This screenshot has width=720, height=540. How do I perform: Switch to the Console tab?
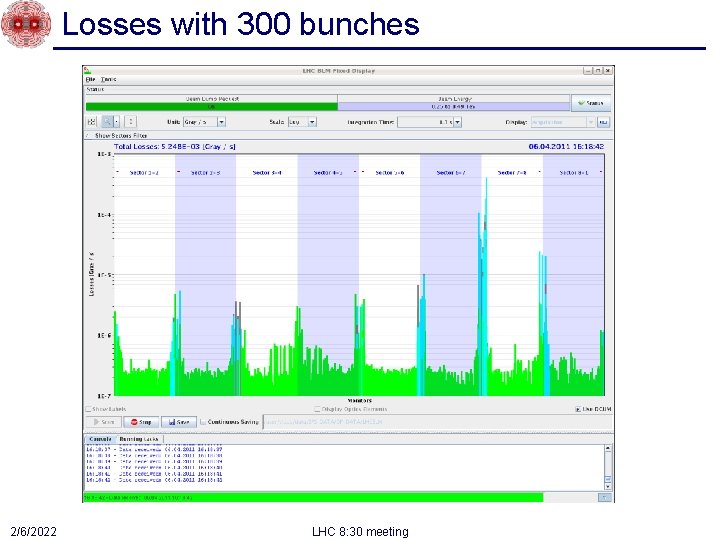100,439
